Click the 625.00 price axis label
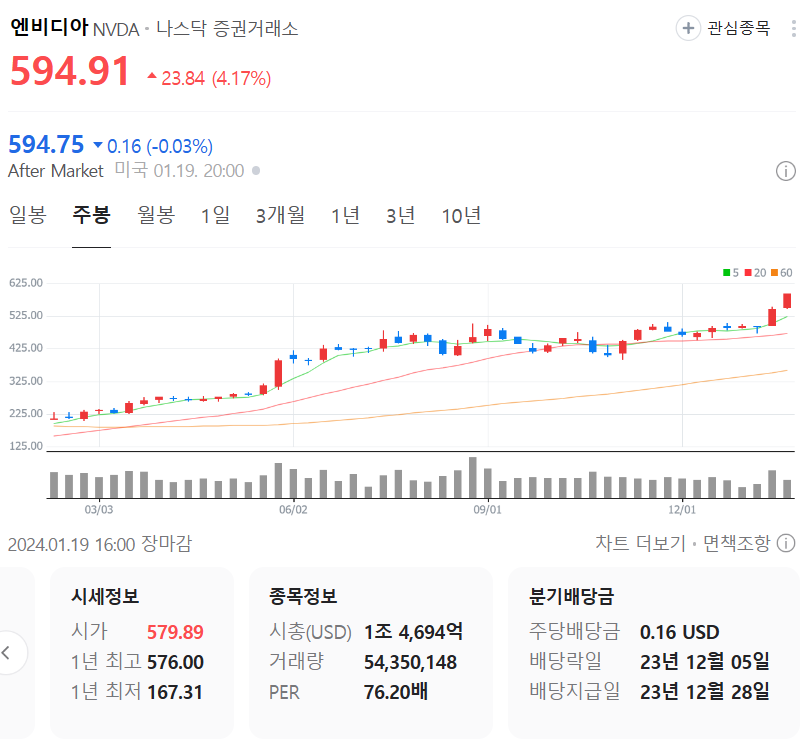809x747 pixels. [26, 283]
